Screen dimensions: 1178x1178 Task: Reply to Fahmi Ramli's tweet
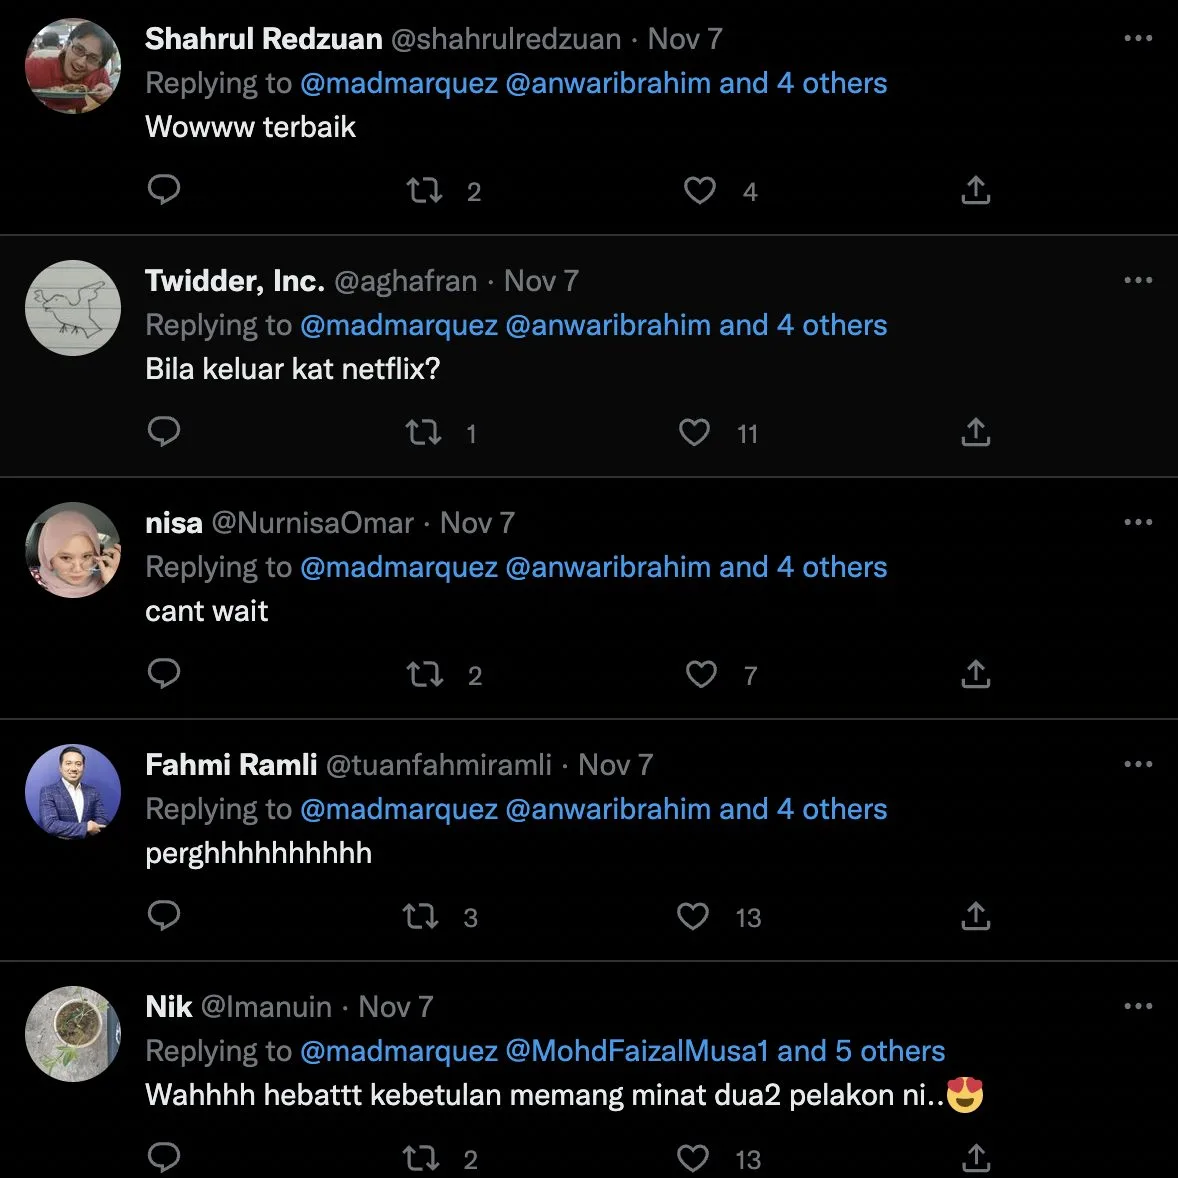(164, 915)
